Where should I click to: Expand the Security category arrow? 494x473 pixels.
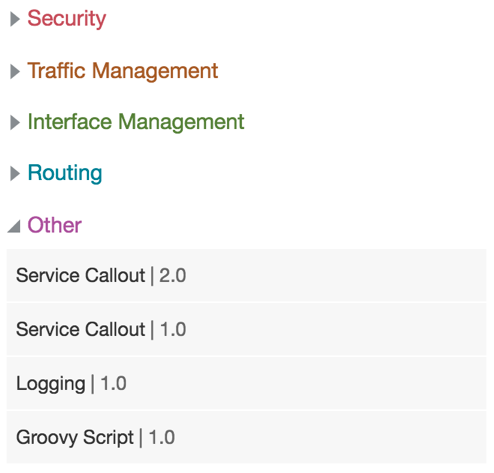[15, 19]
